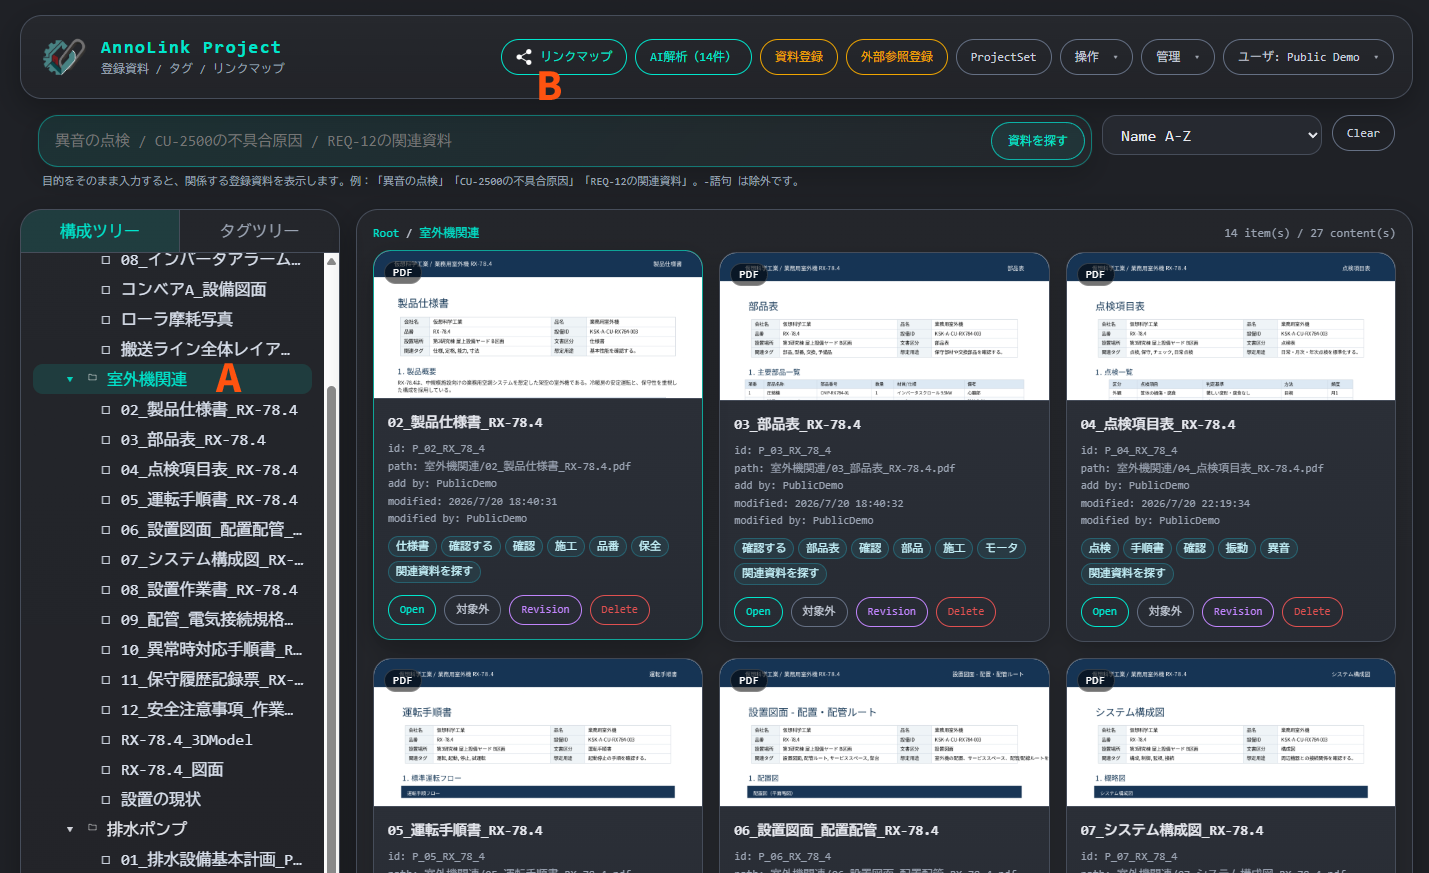Click the AnnoLink paperclip logo icon
The image size is (1429, 873).
(64, 57)
